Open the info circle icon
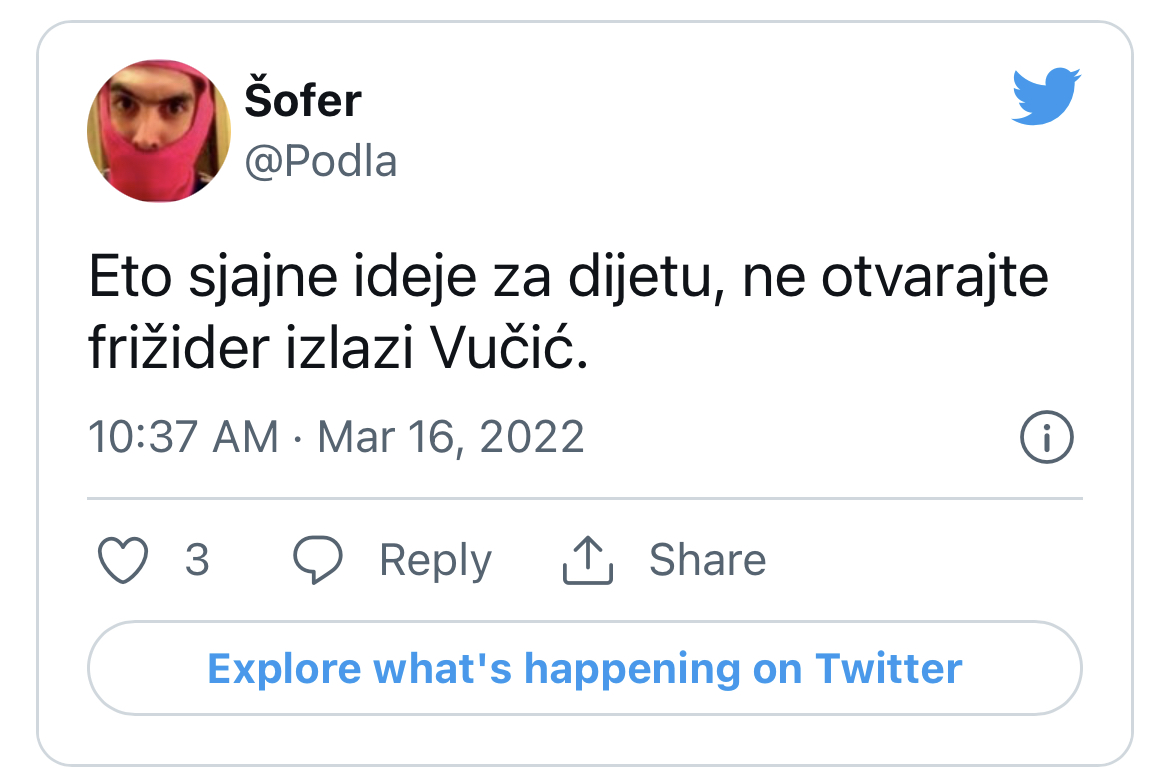This screenshot has width=1170, height=780. pos(1046,438)
